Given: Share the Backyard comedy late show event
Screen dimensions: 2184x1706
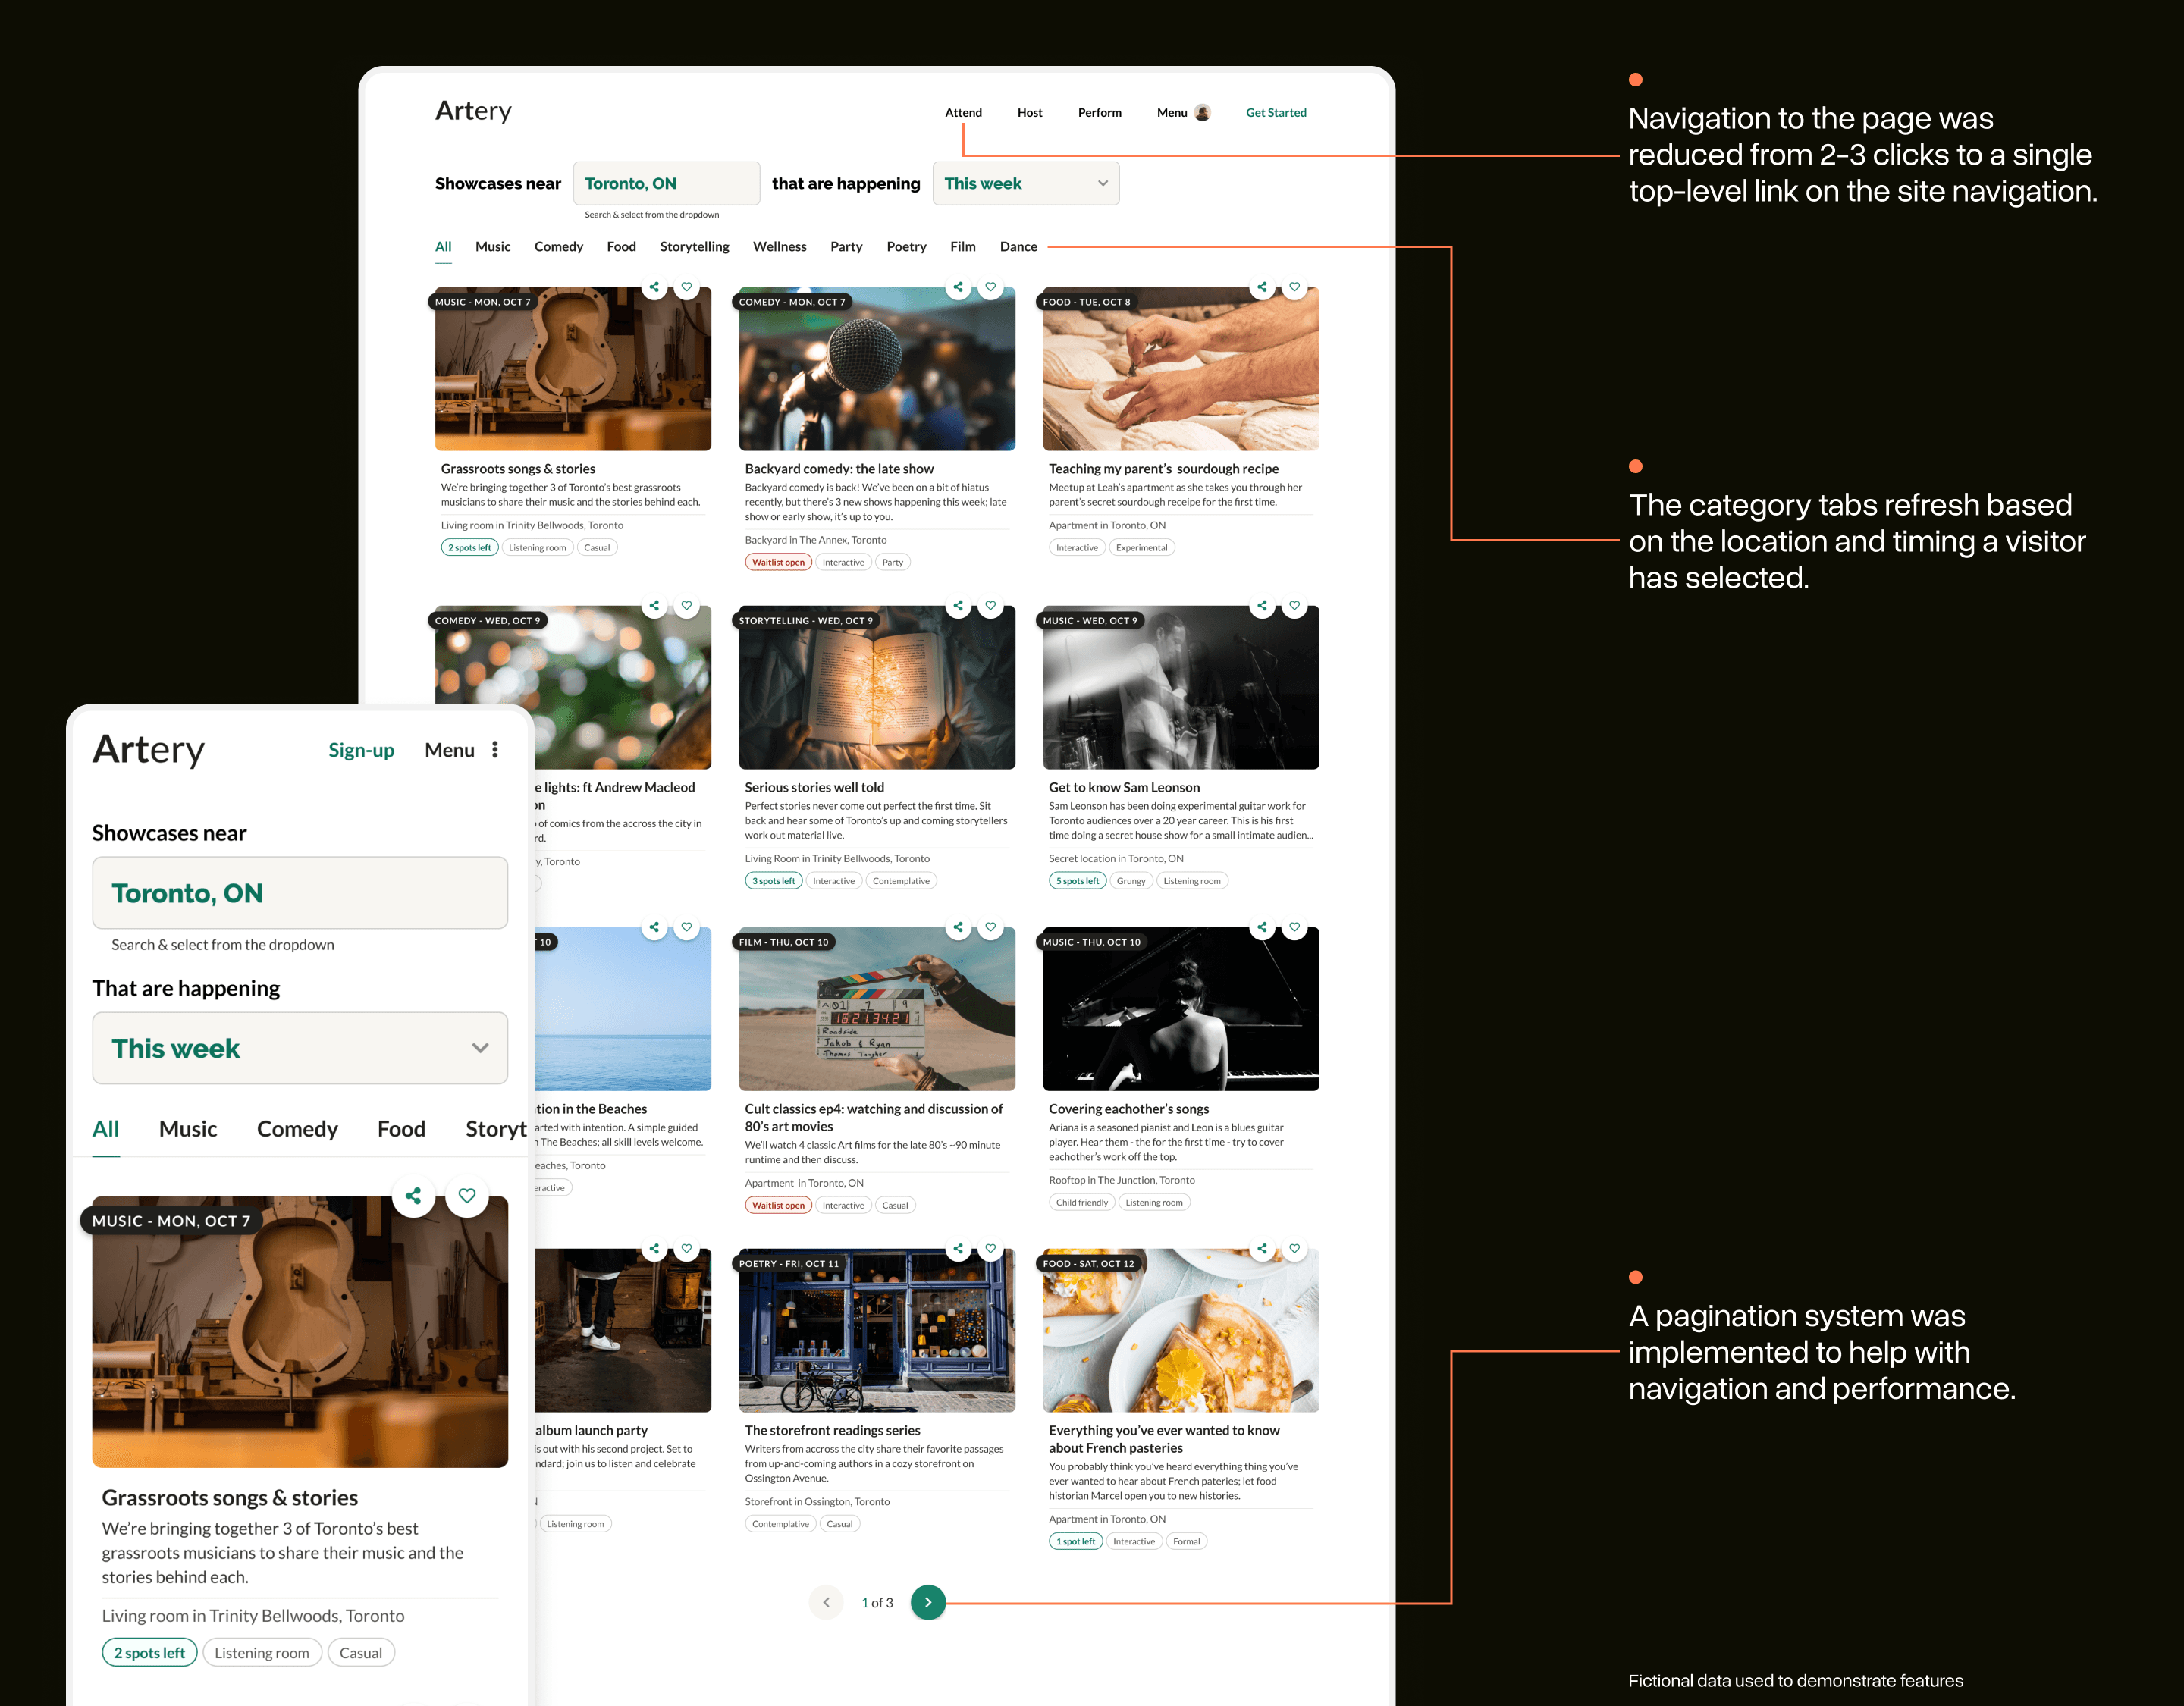Looking at the screenshot, I should [x=958, y=287].
